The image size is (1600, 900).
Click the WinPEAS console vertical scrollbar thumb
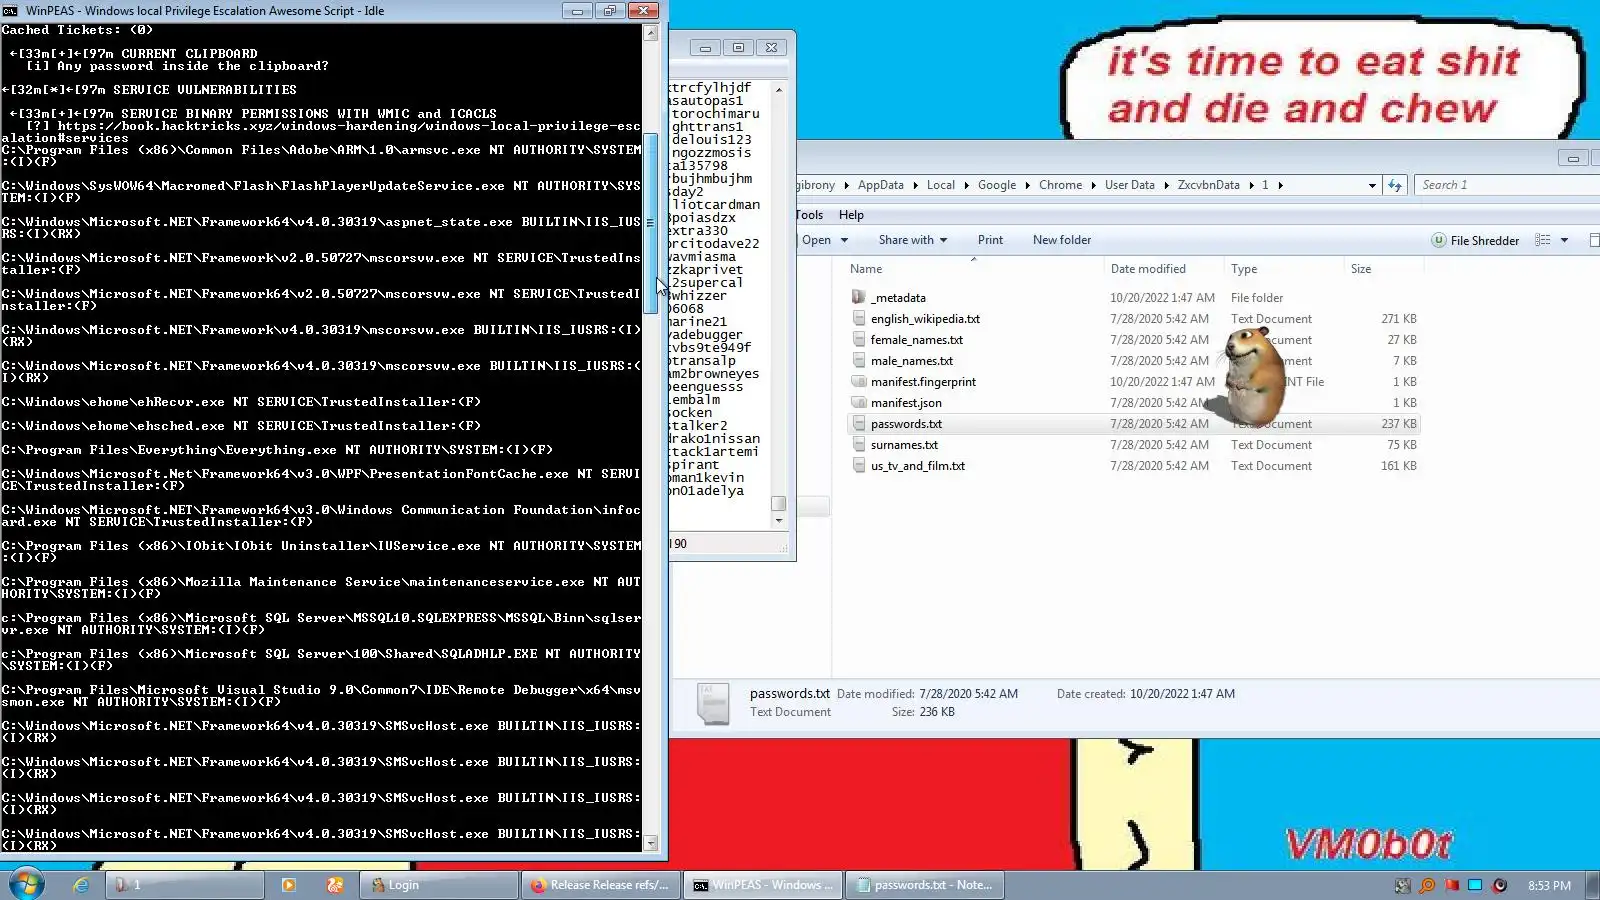[x=650, y=223]
